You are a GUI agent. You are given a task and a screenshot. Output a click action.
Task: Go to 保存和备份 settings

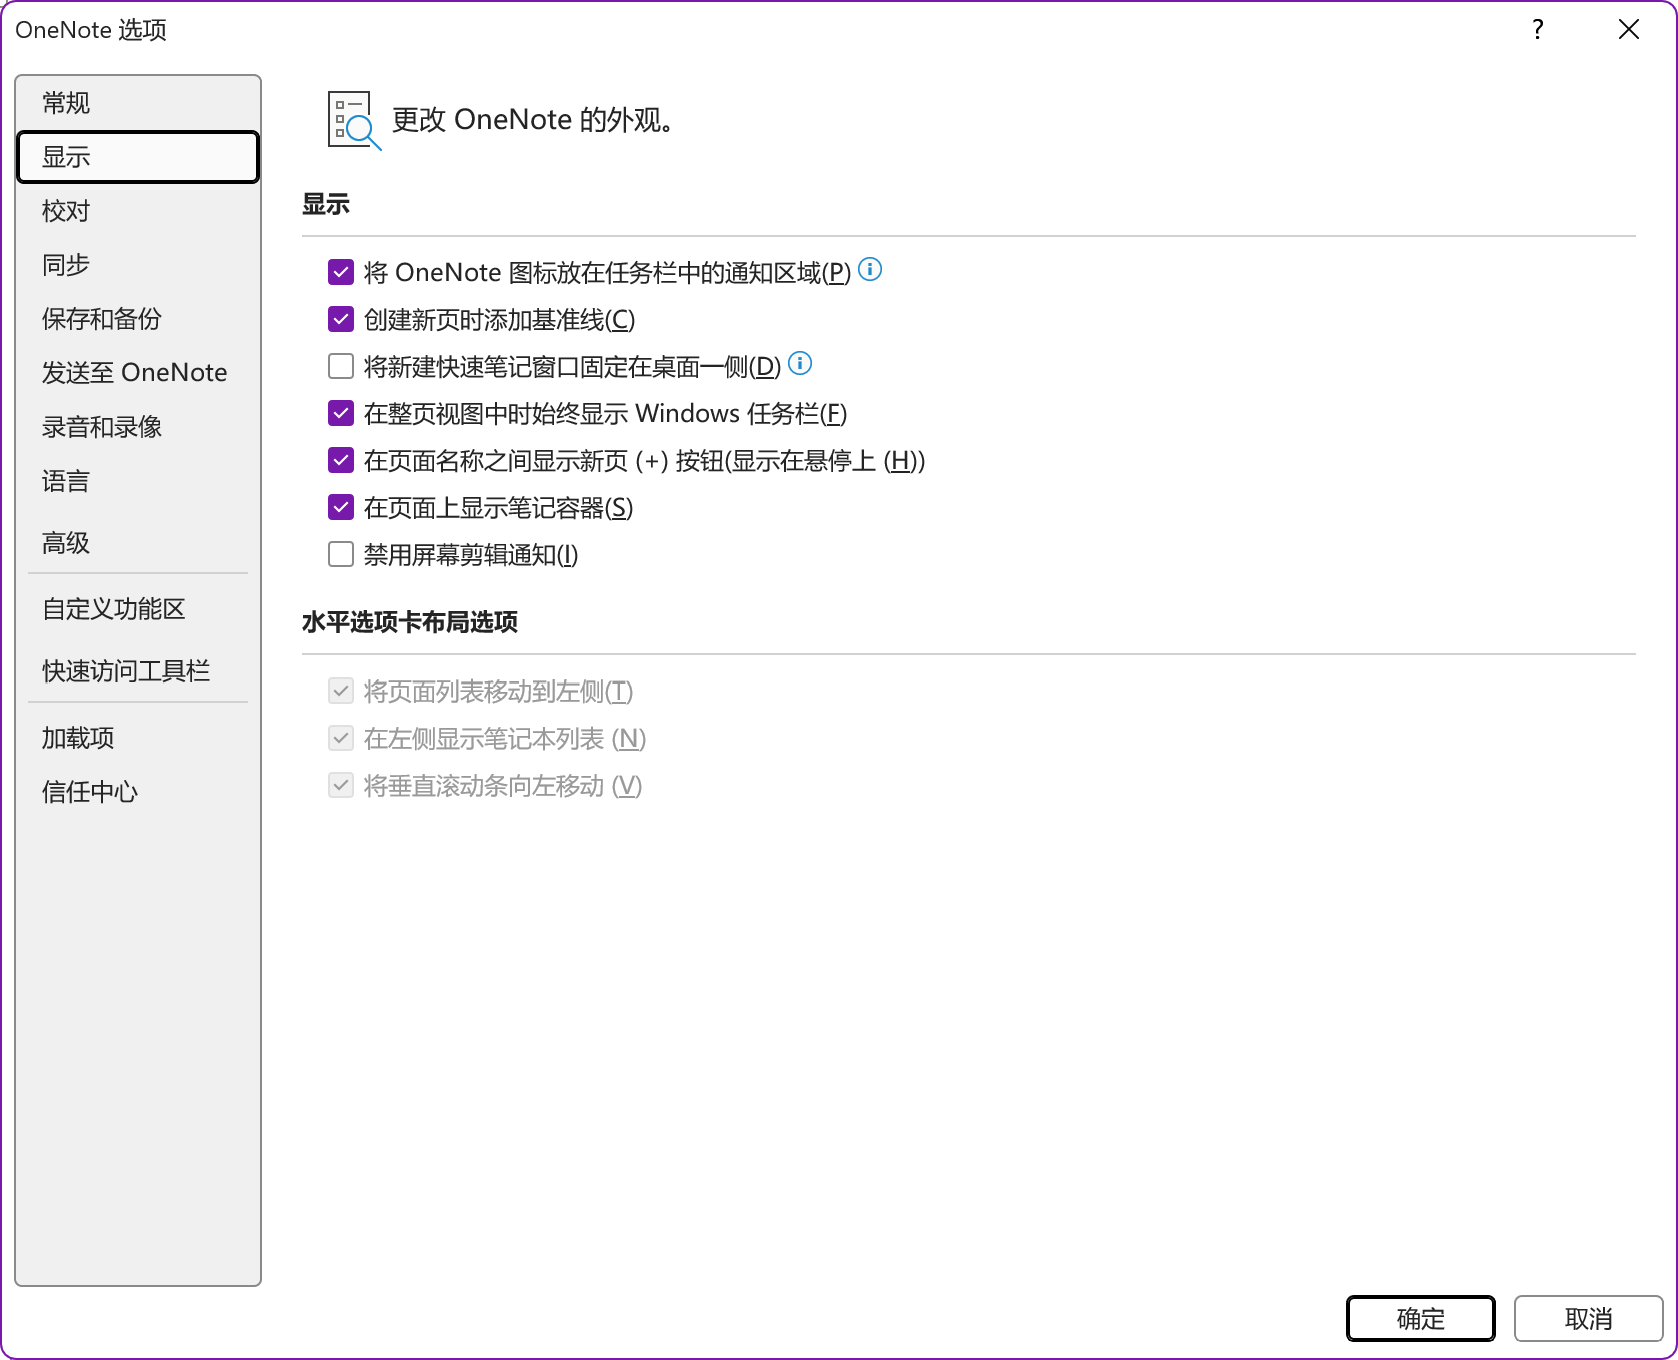(x=138, y=319)
